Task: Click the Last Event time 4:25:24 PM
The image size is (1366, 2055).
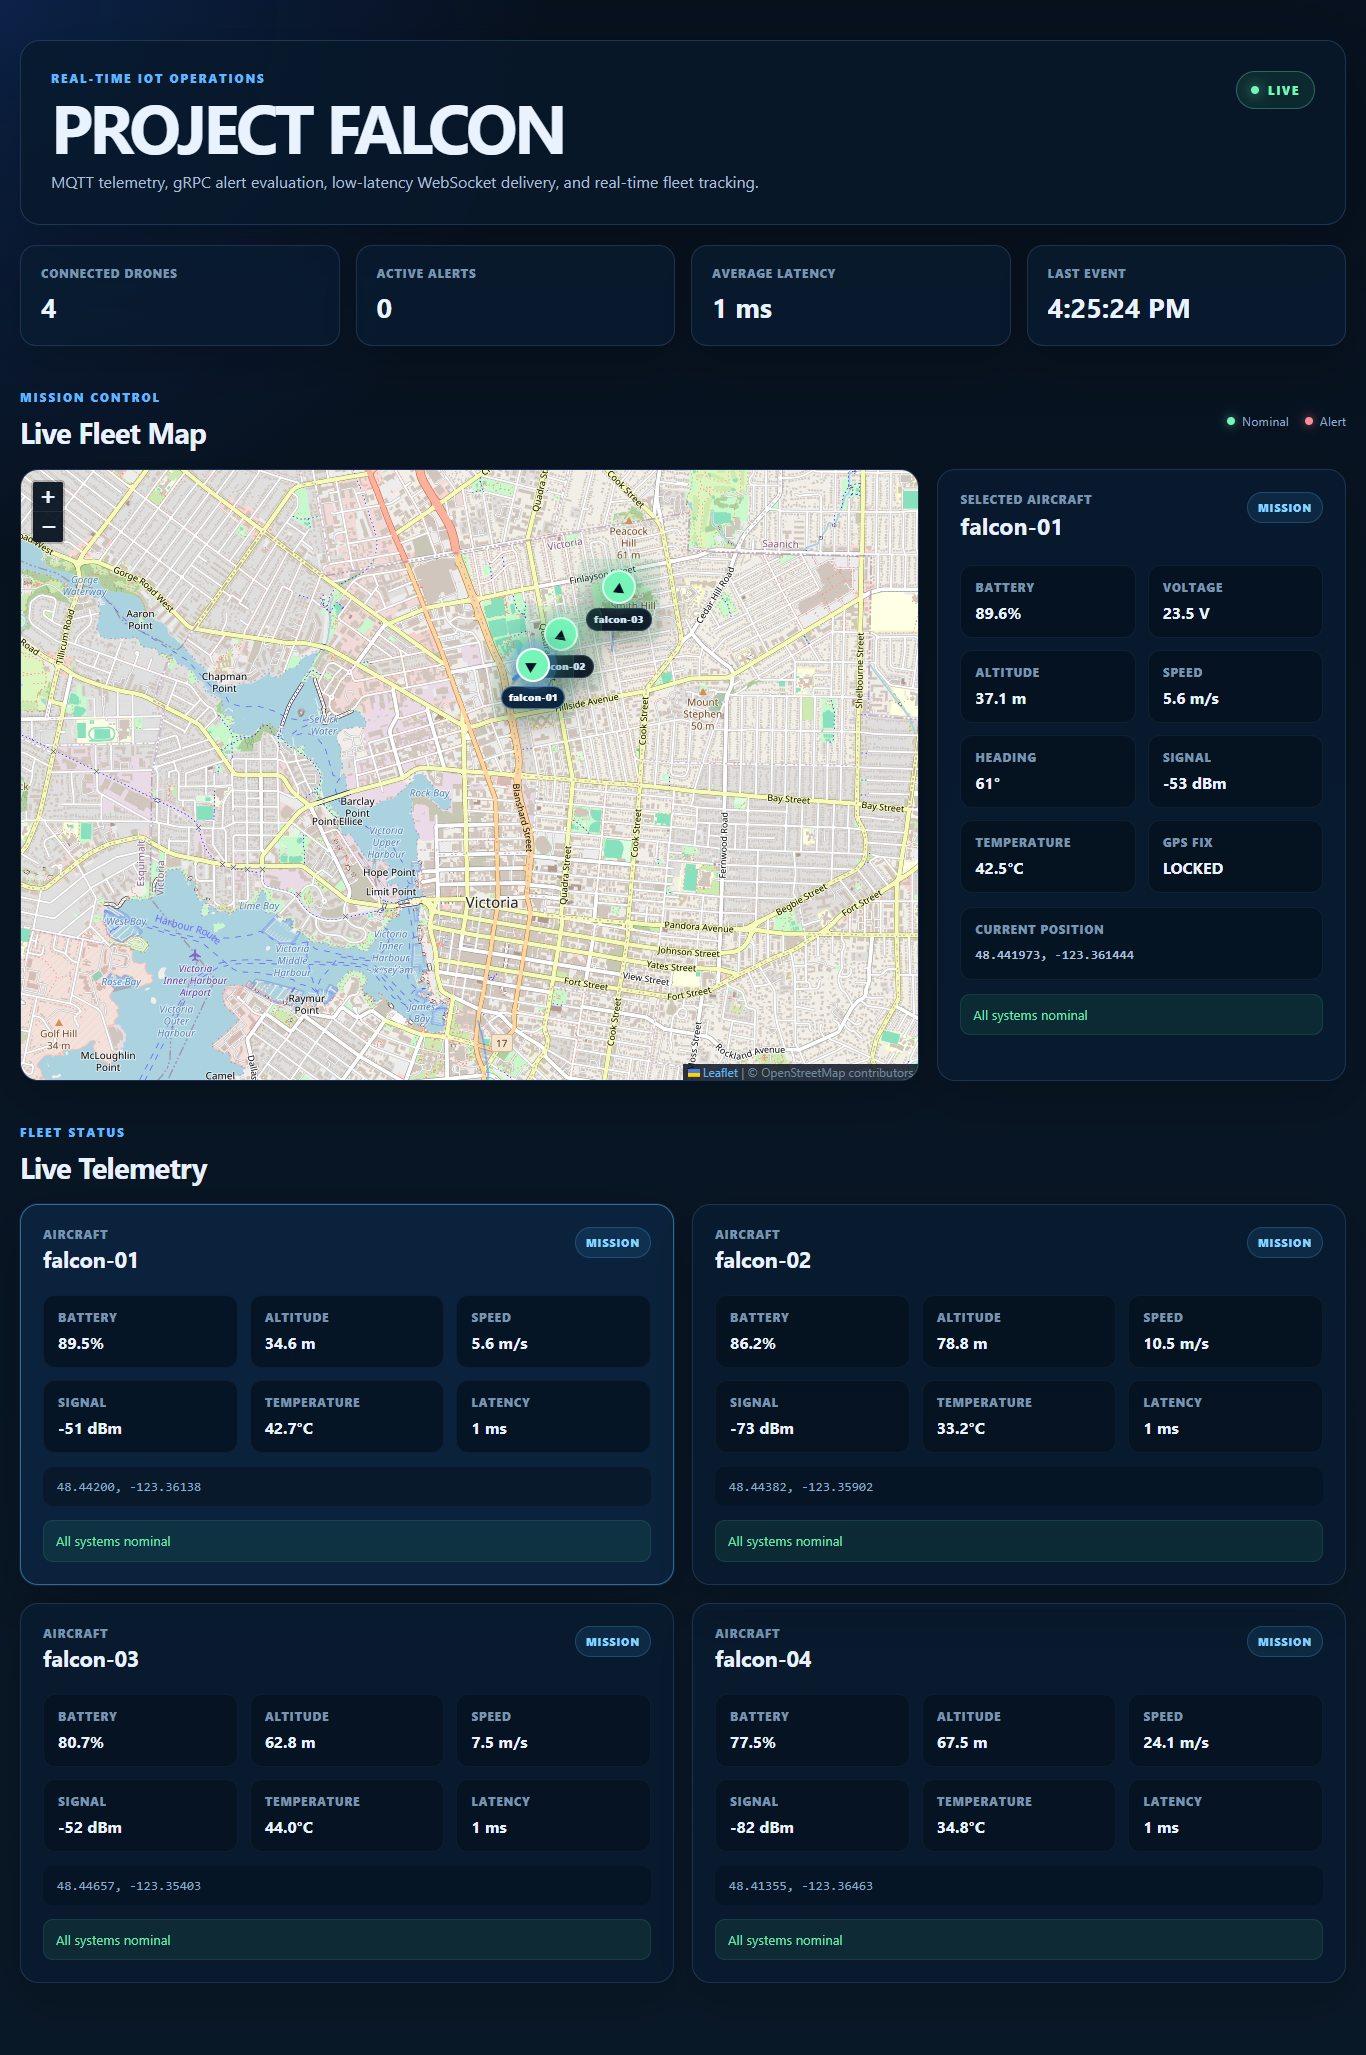Action: coord(1118,309)
